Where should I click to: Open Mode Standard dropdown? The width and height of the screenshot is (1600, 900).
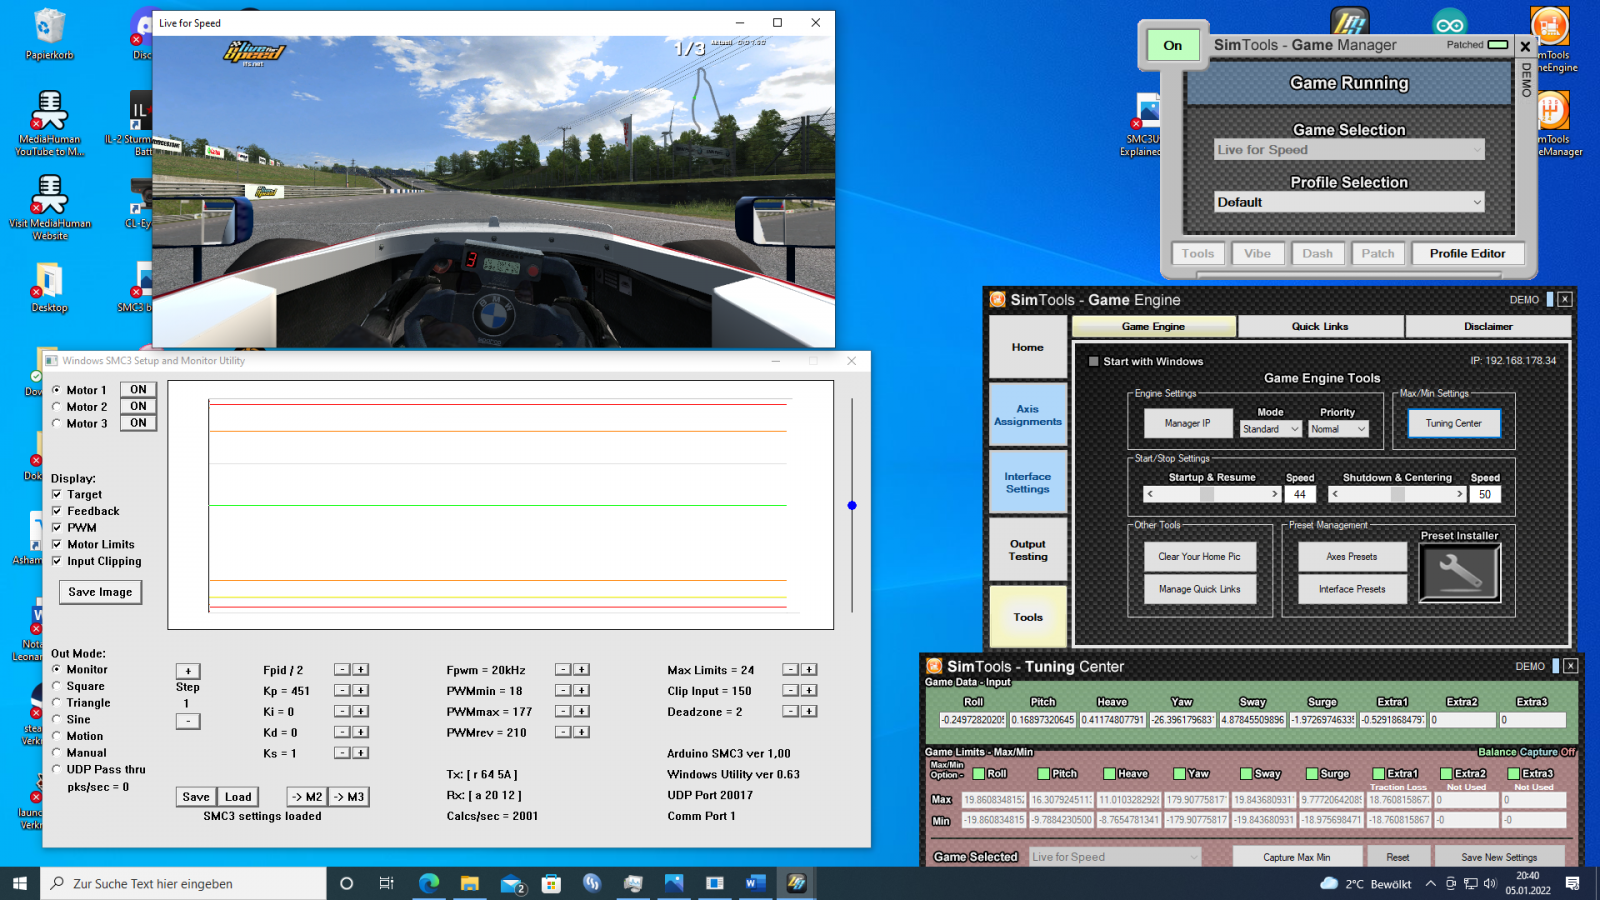[1270, 429]
